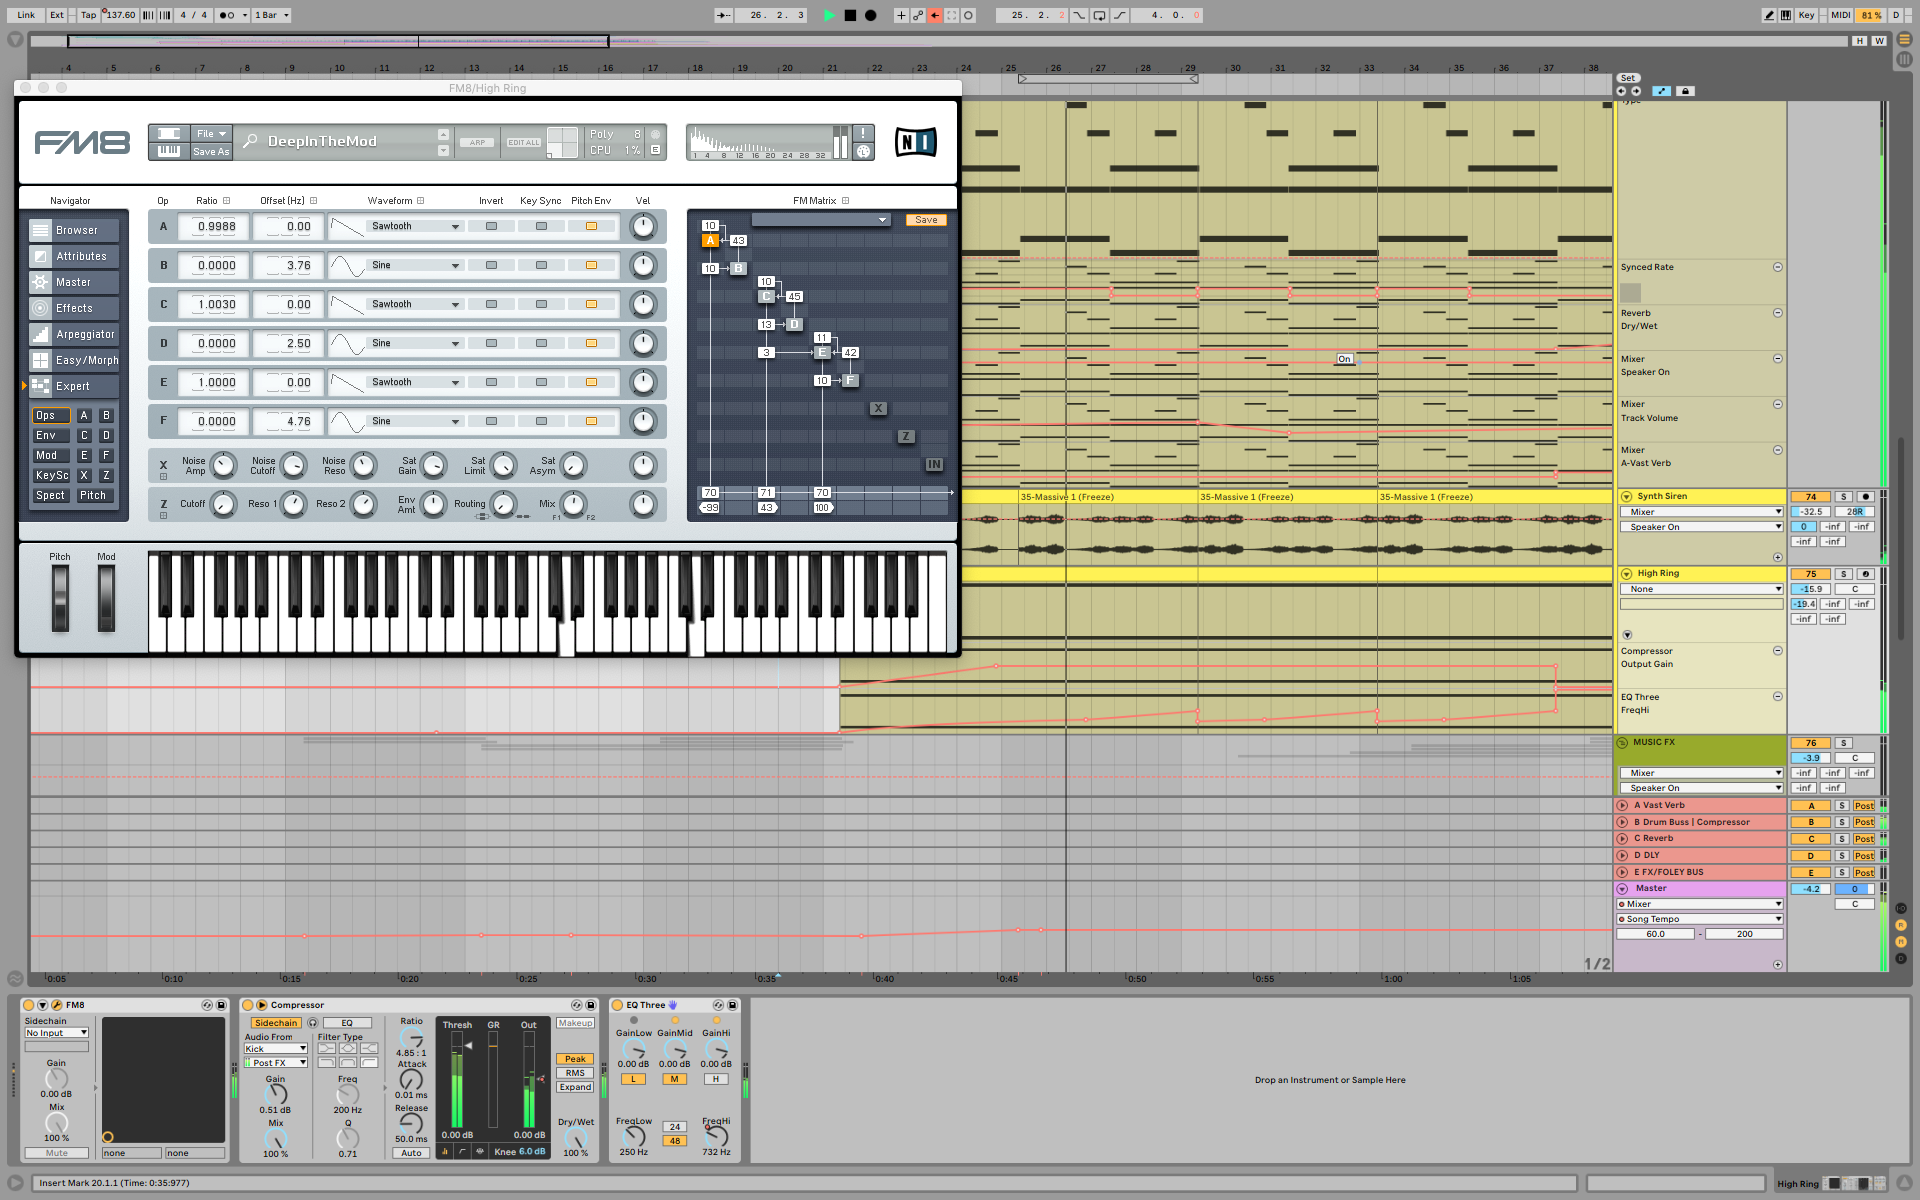
Task: Solo the High Ring track
Action: pos(1843,574)
